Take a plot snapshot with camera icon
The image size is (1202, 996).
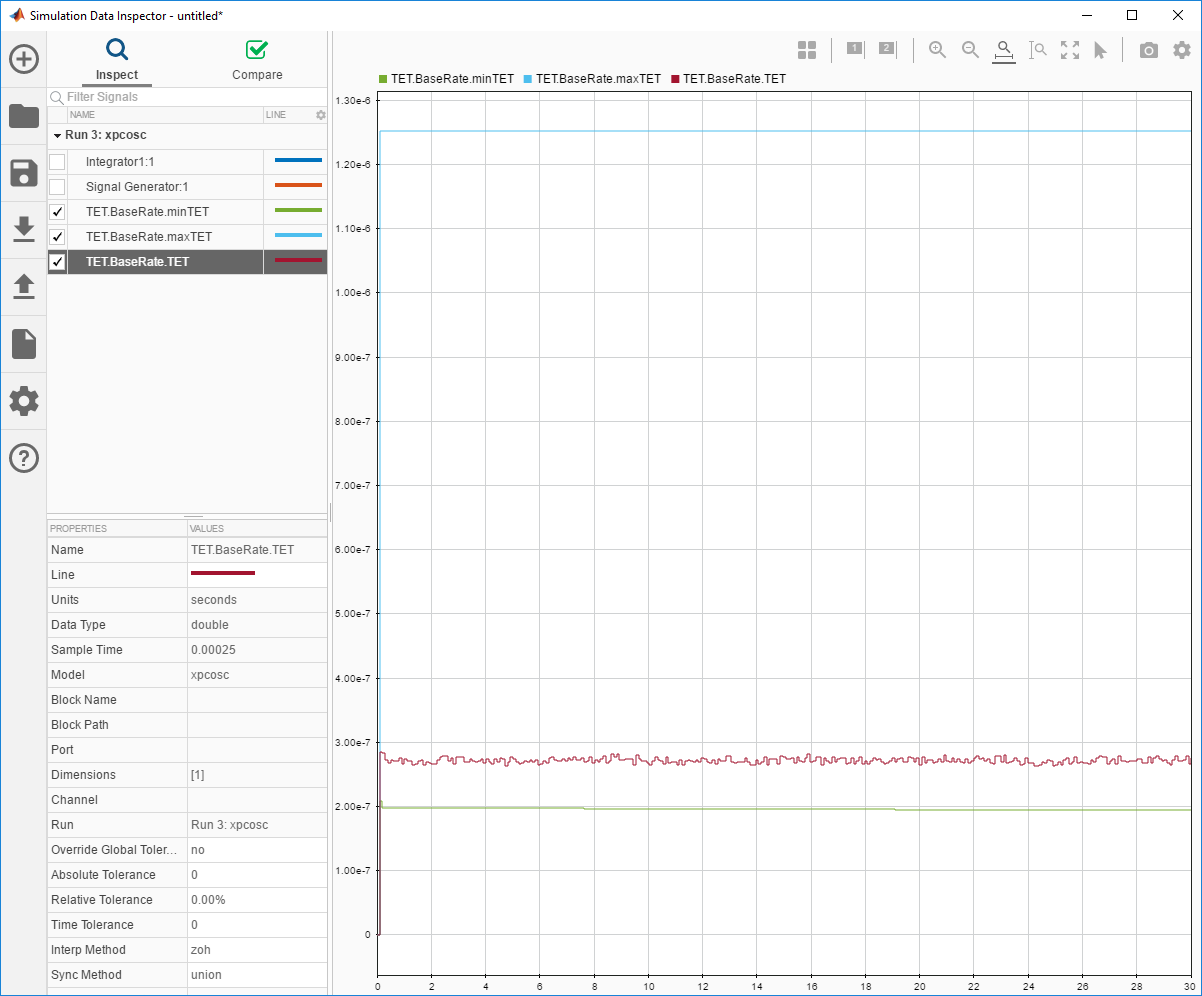click(1149, 50)
